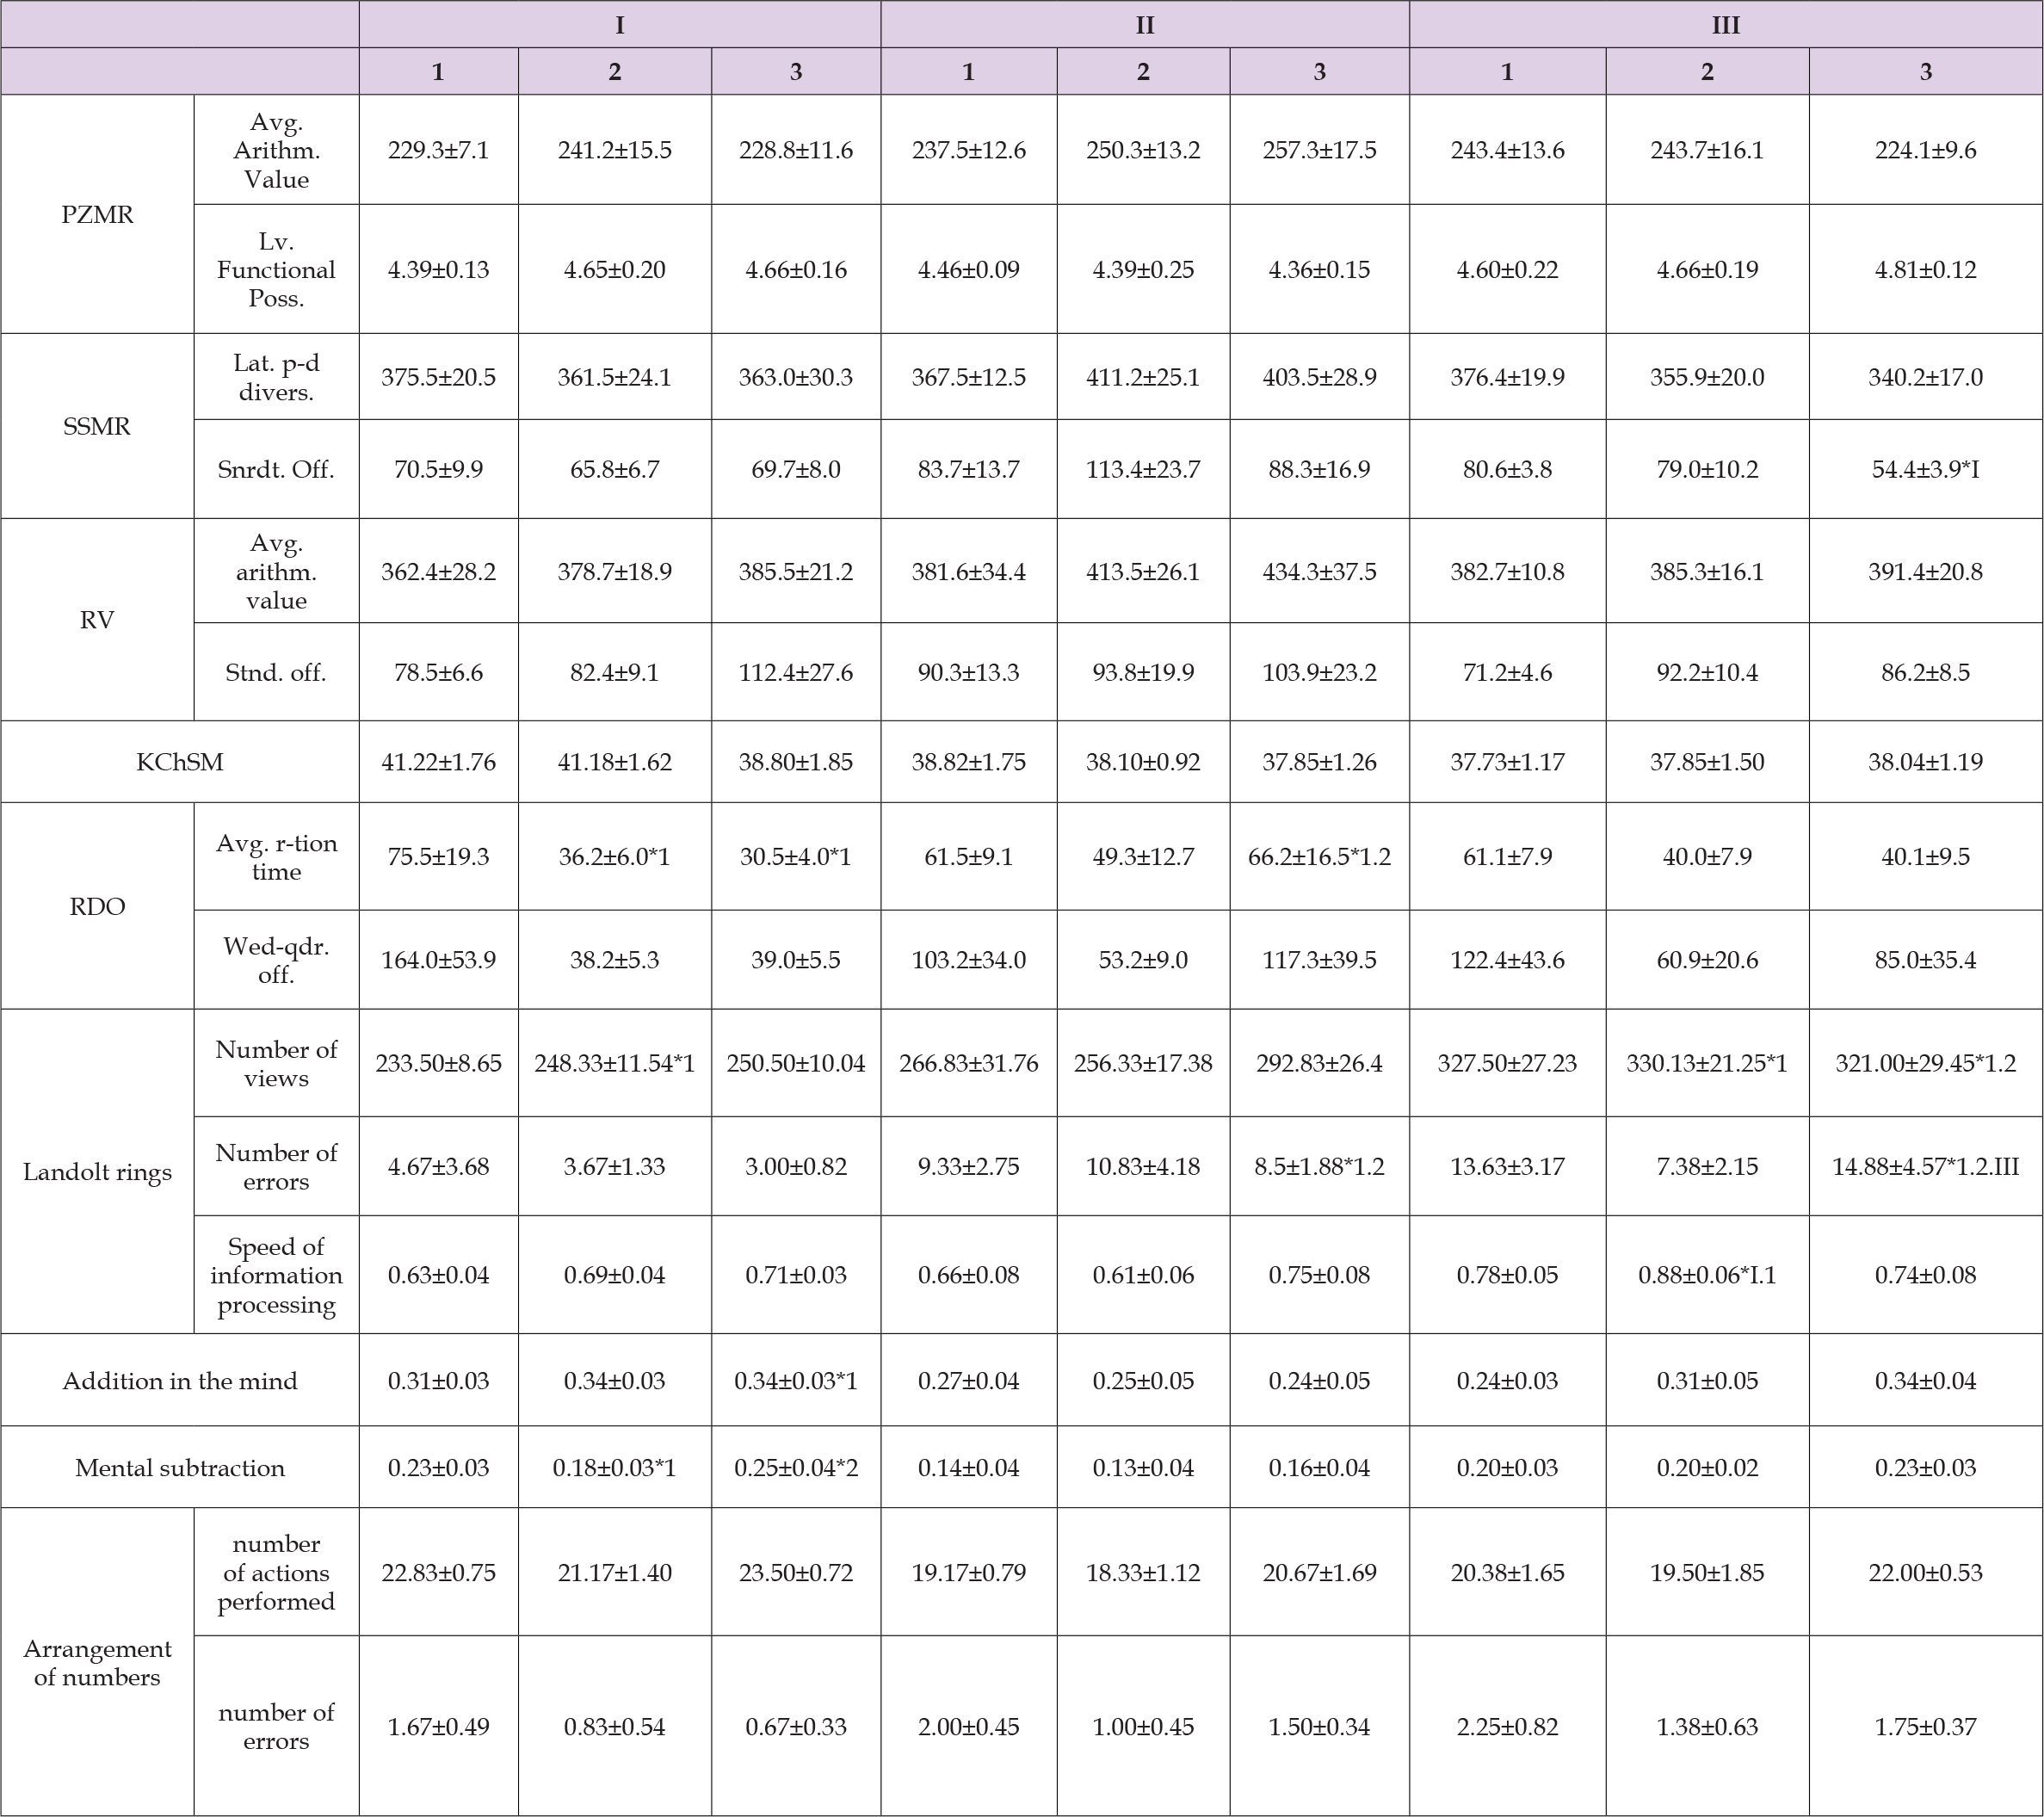Click cell value 54.4±3.9*I
The image size is (2044, 1817).
(1925, 469)
